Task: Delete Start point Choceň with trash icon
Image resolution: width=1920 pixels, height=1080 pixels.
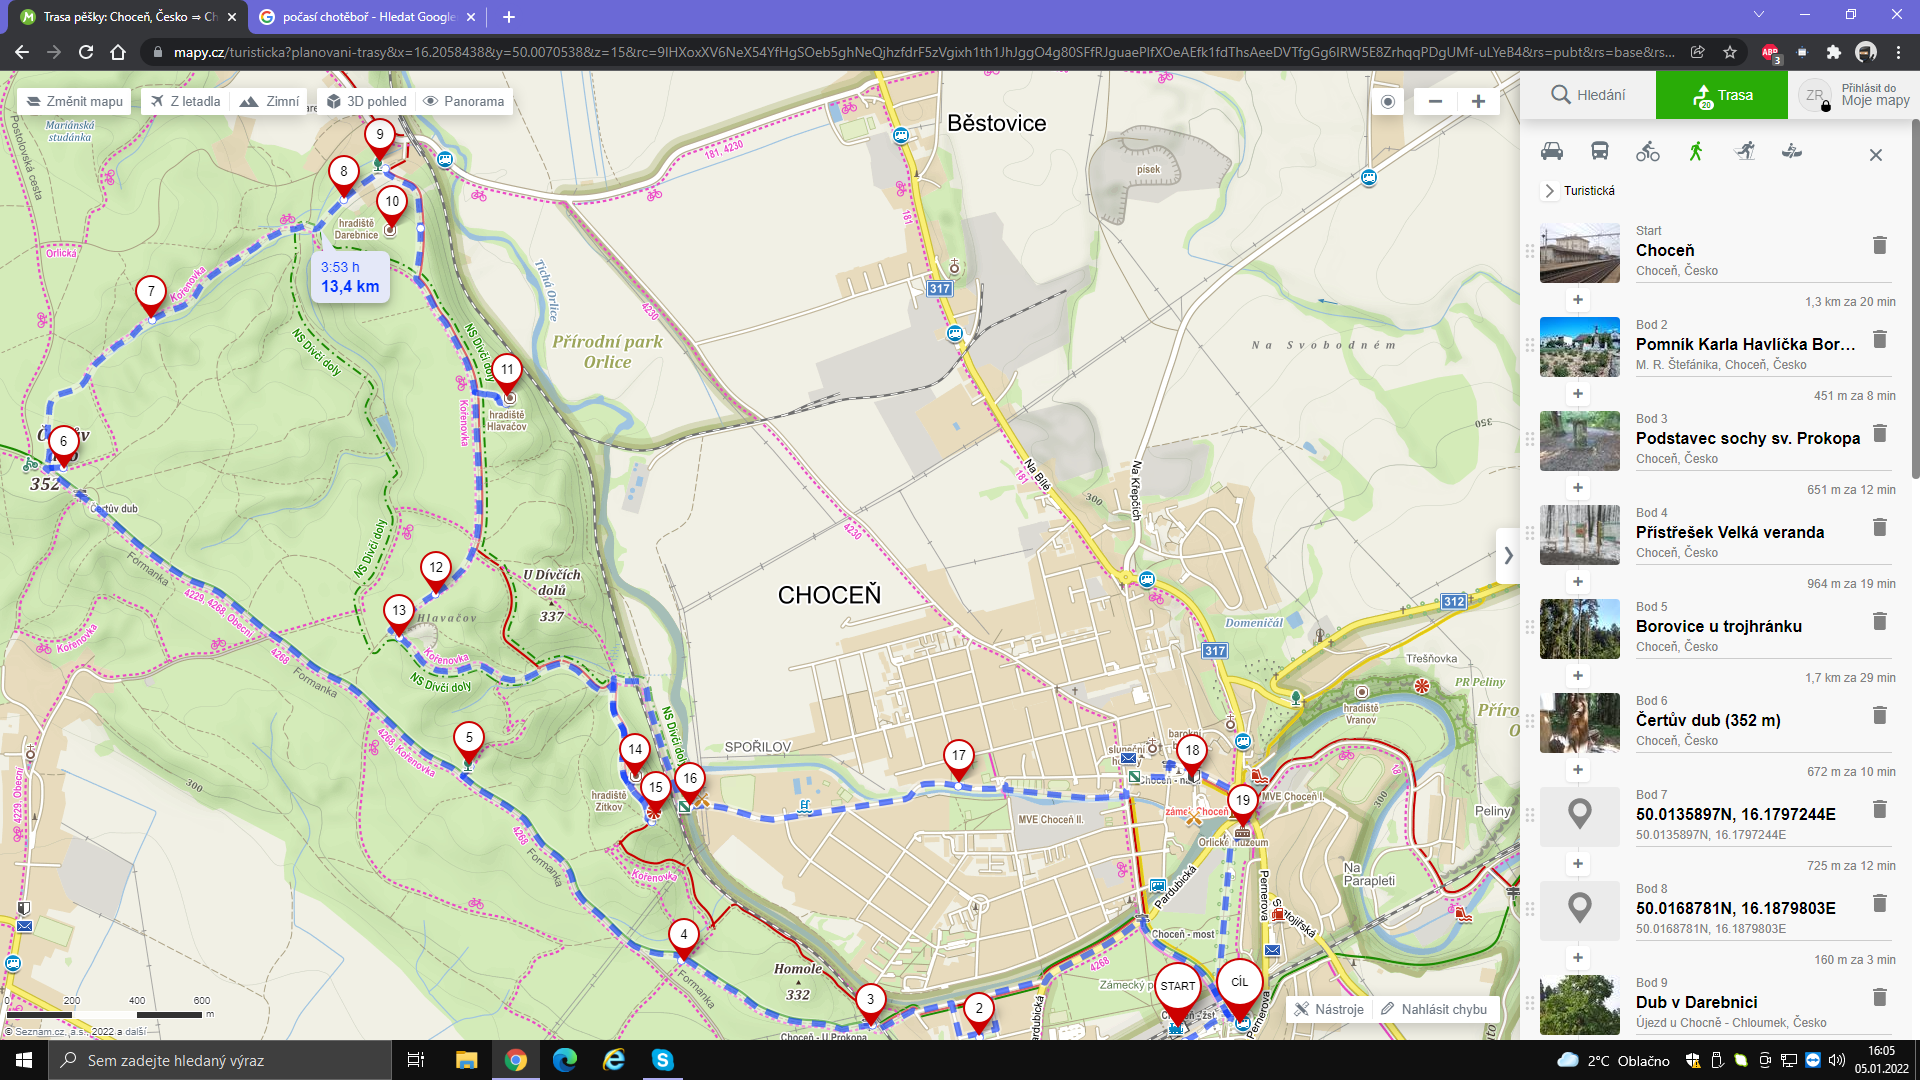Action: [x=1879, y=246]
